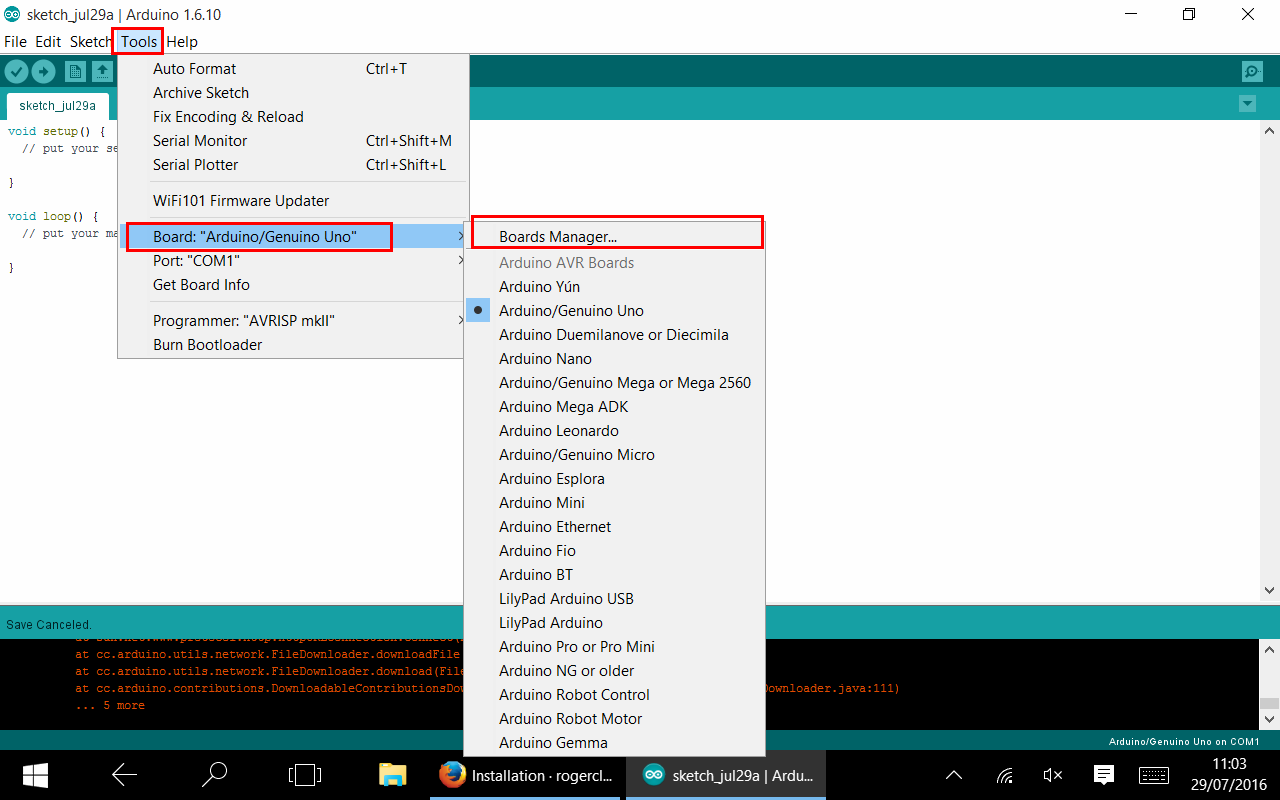
Task: Click the New sketch toolbar icon
Action: 75,71
